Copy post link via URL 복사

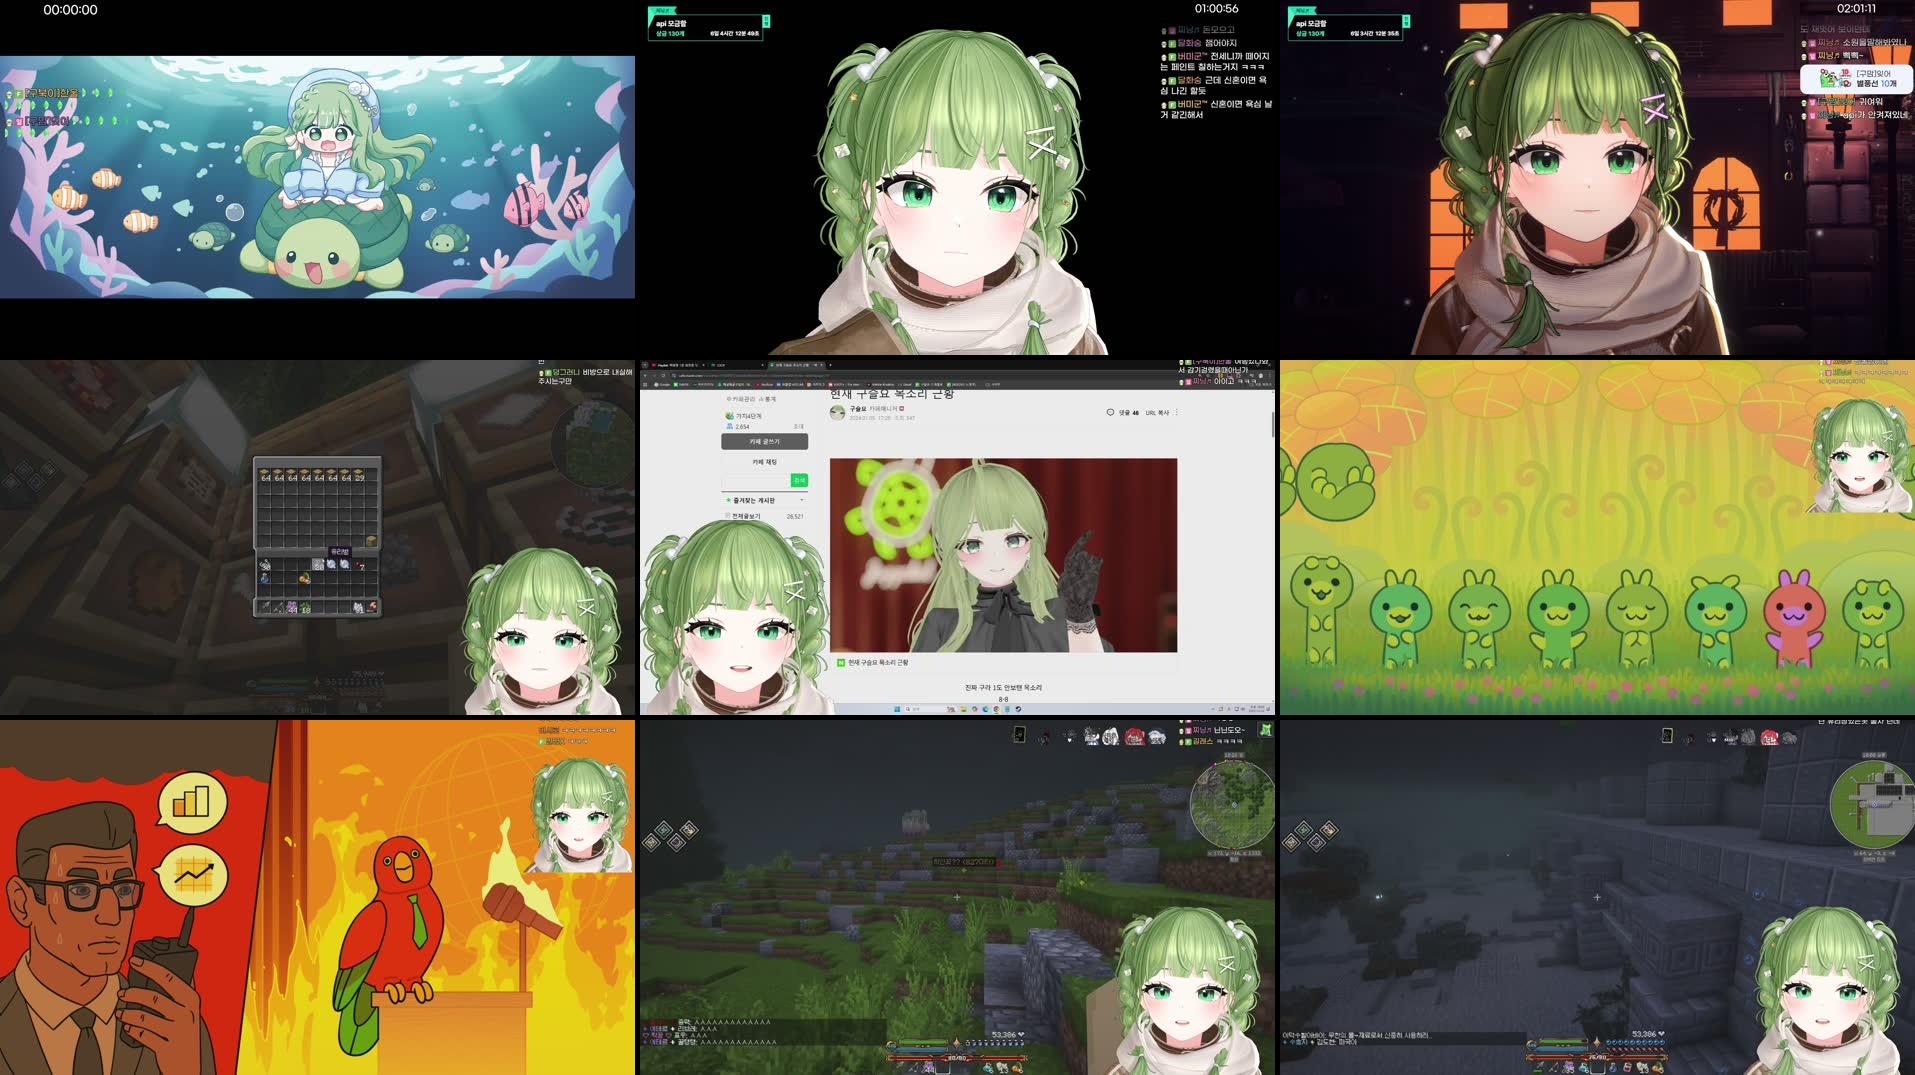[1157, 412]
